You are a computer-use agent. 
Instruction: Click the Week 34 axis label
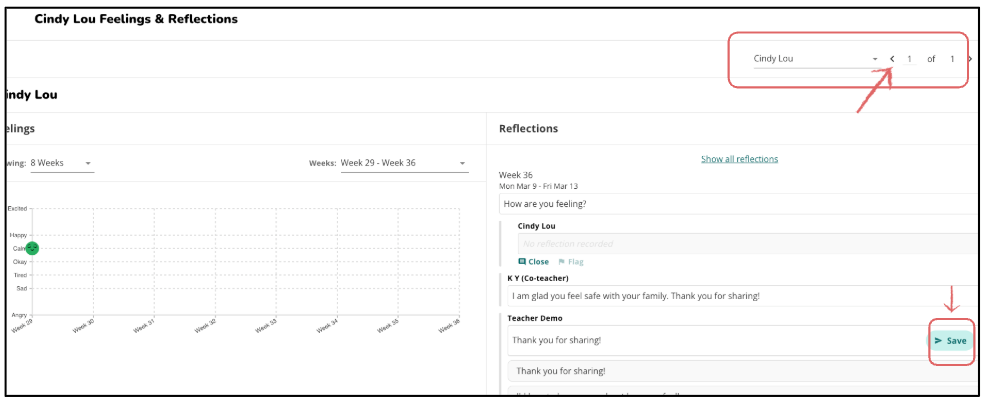(x=327, y=327)
